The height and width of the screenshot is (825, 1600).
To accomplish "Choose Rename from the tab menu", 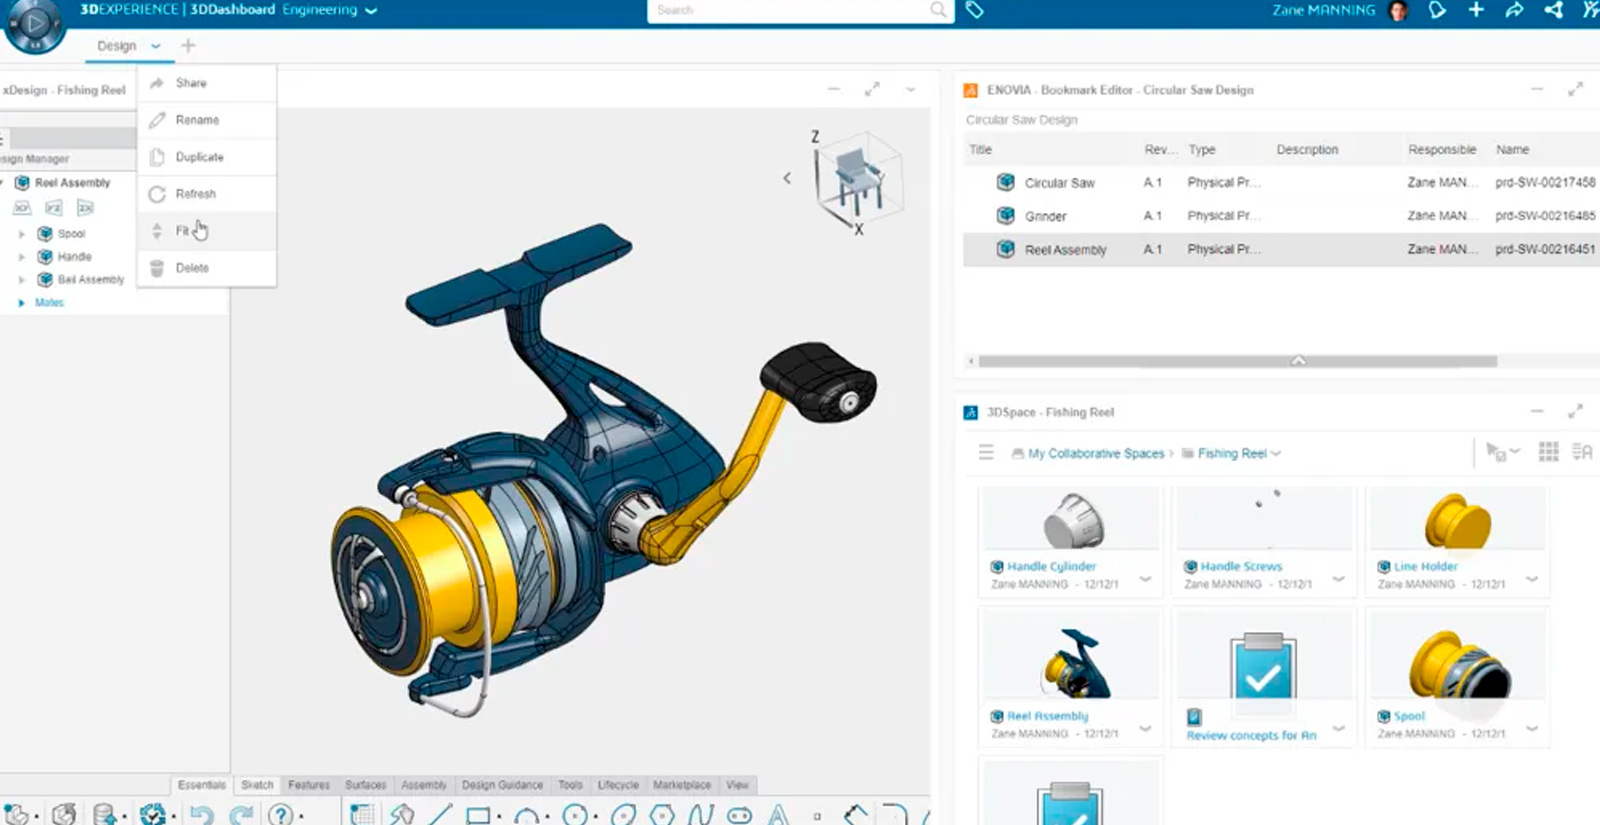I will 206,120.
